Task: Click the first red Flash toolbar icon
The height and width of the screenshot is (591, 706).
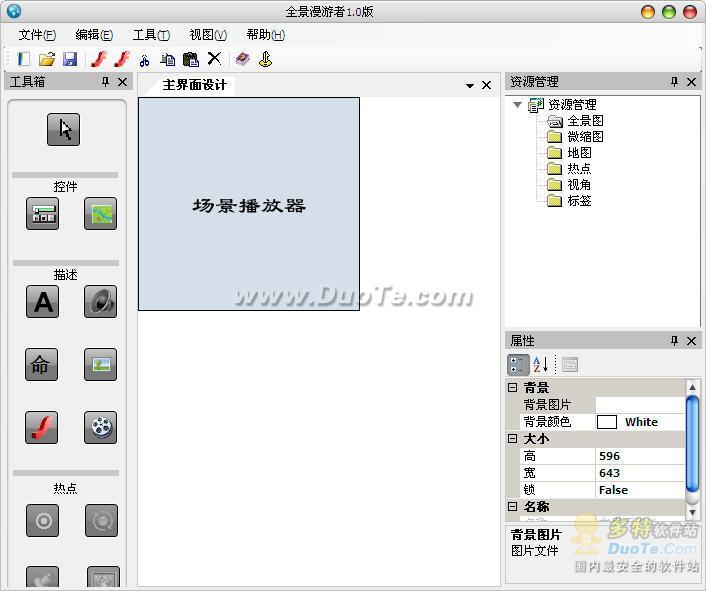Action: pyautogui.click(x=99, y=59)
